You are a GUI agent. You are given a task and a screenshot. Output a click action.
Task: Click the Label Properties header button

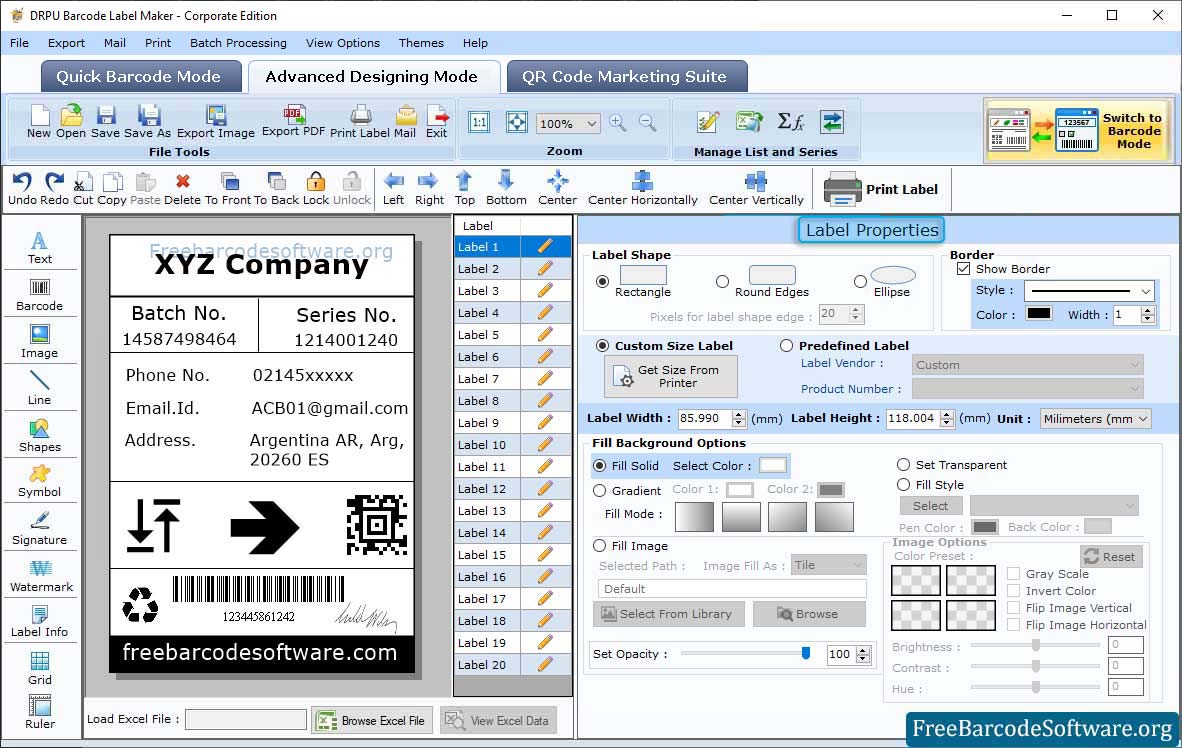click(x=871, y=230)
